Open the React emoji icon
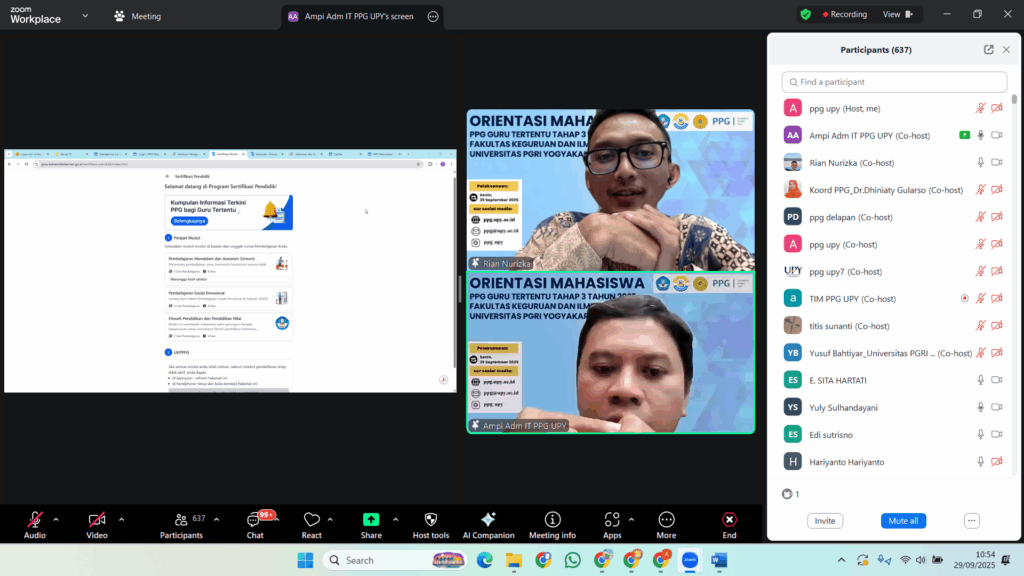This screenshot has height=576, width=1024. pos(311,520)
